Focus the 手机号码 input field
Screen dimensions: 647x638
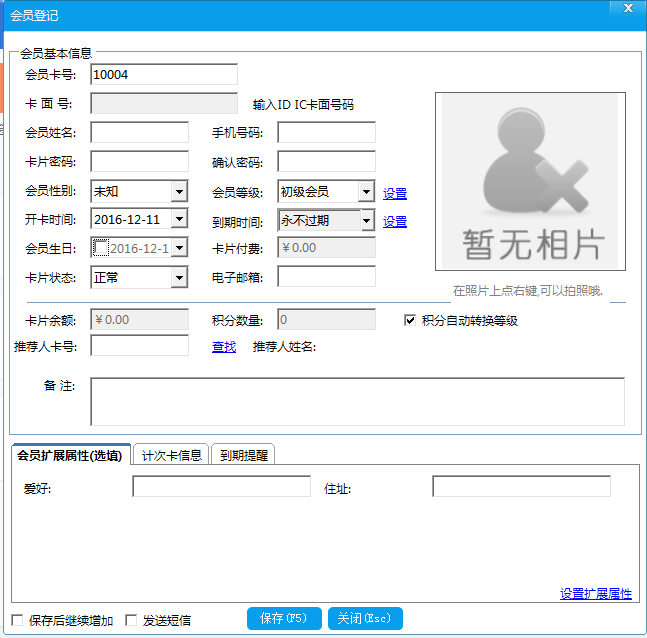coord(326,132)
